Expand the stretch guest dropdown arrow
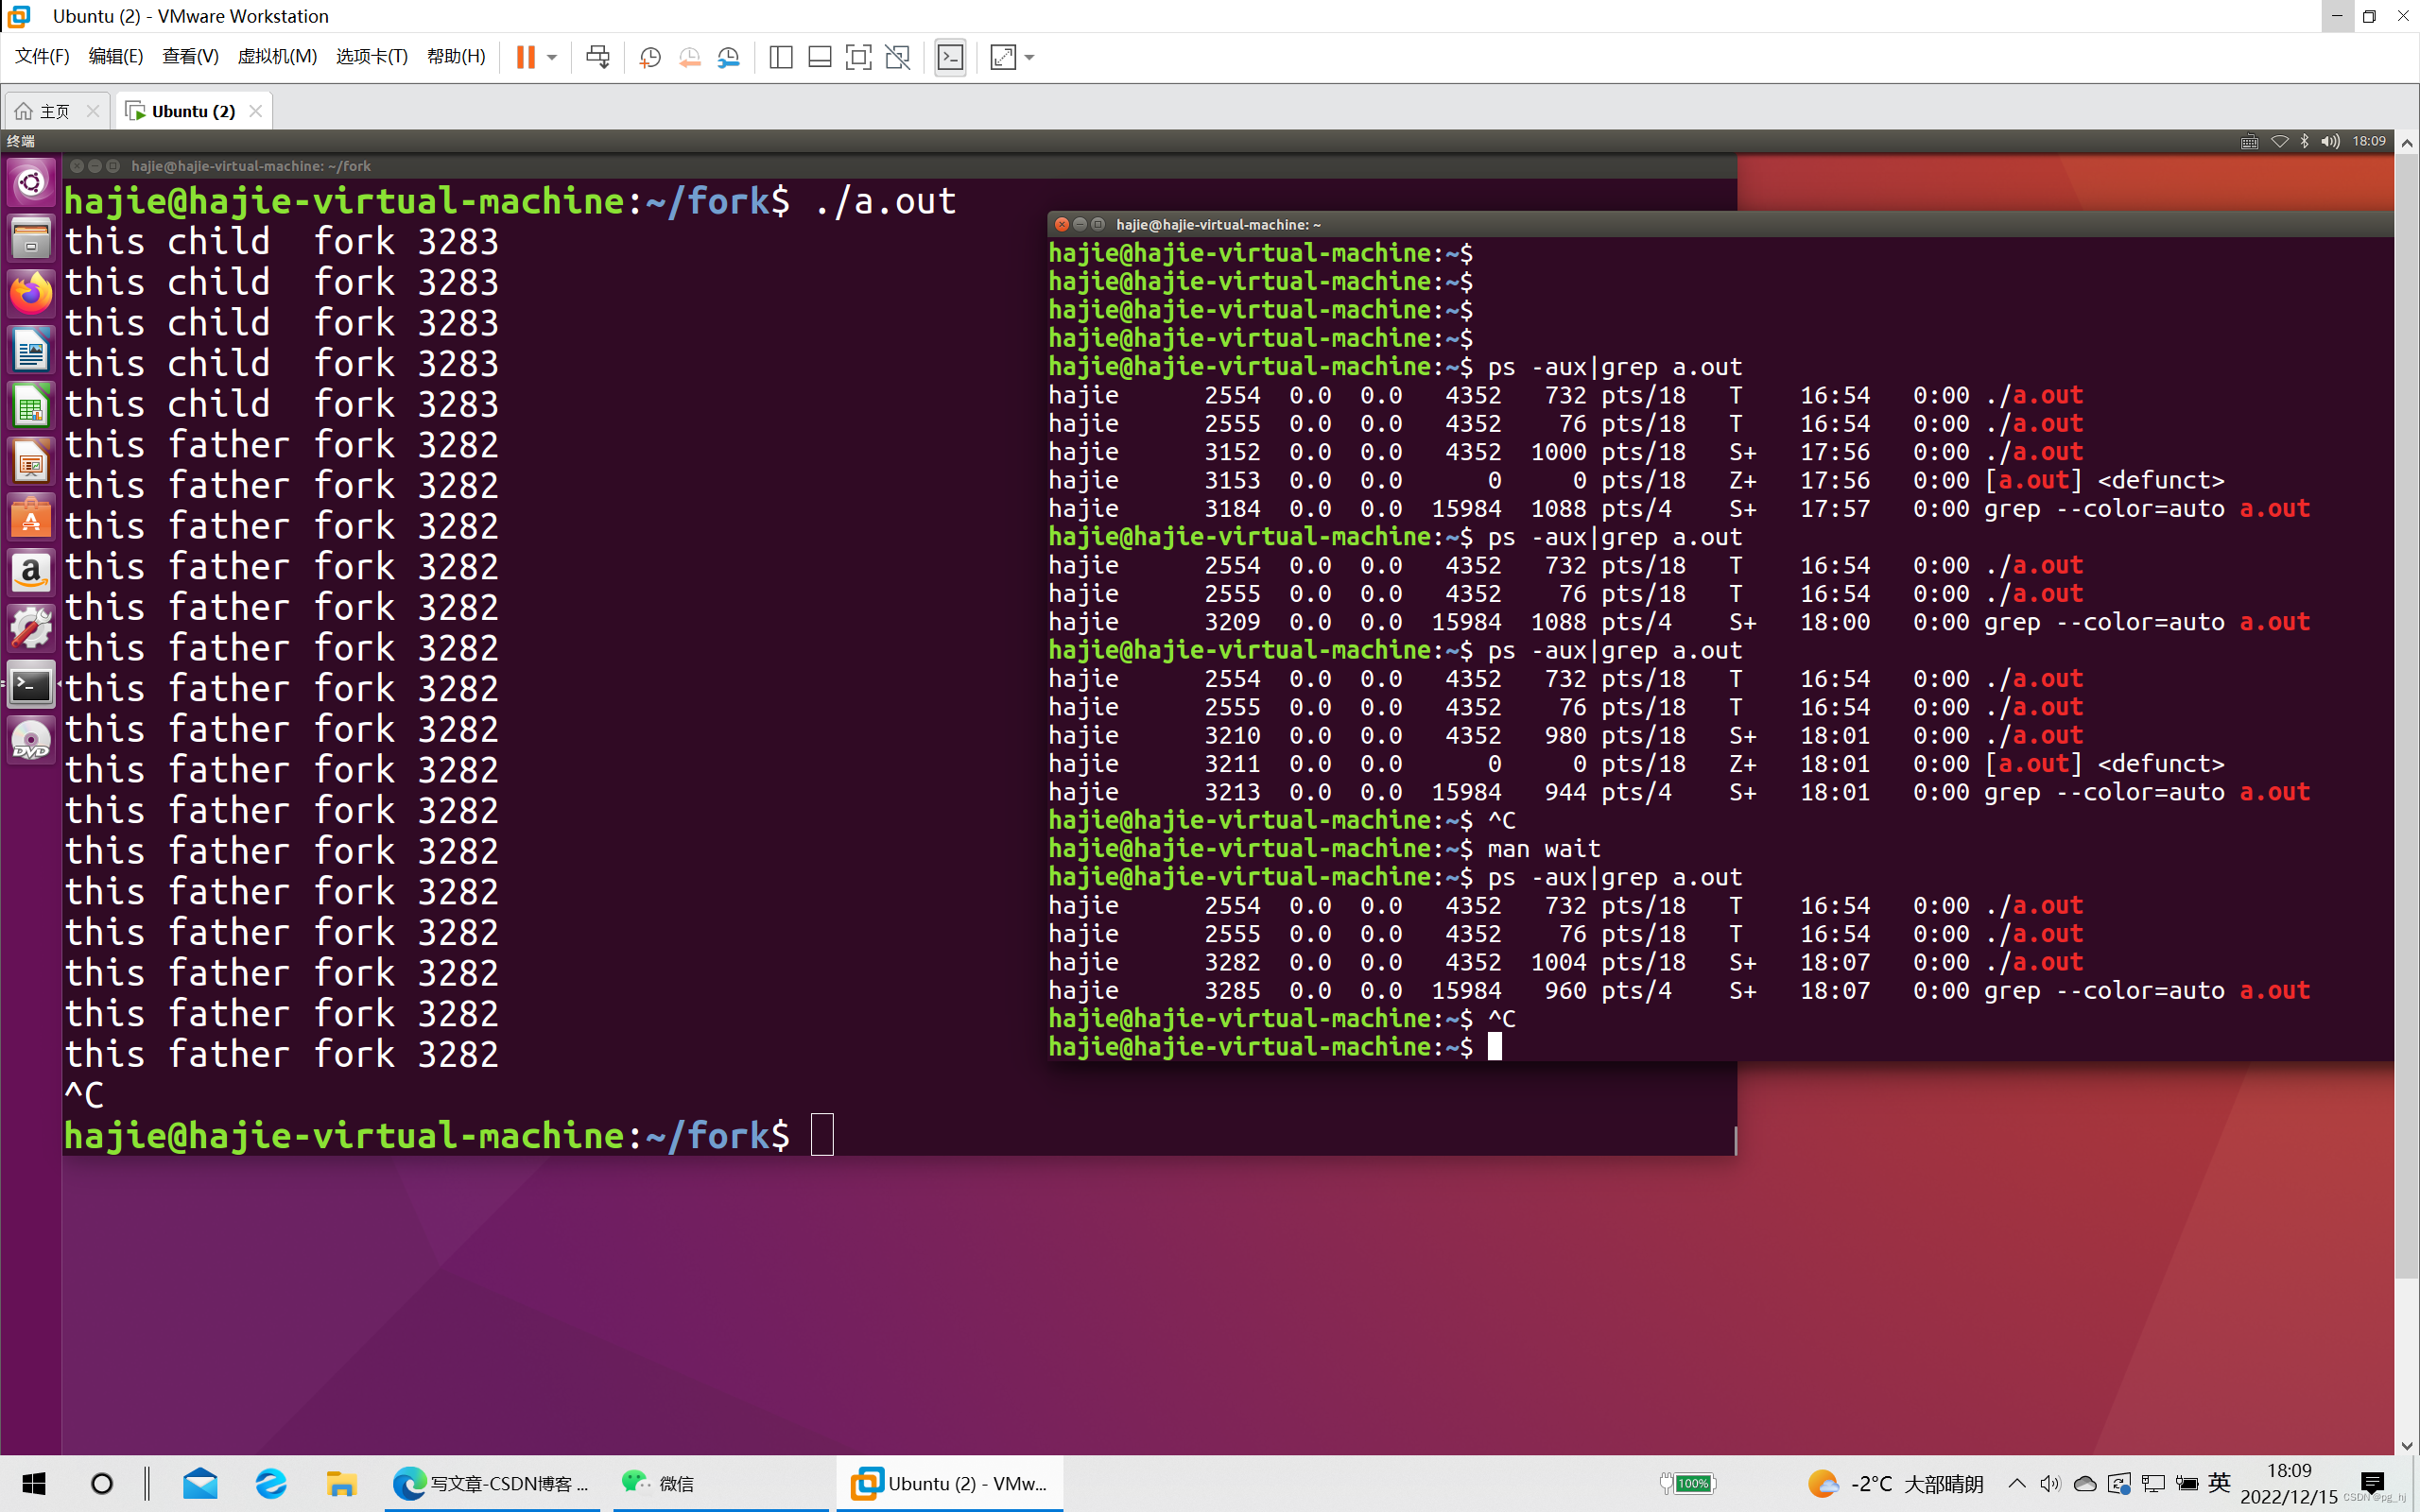Screen dimensions: 2420x1512 [x=1030, y=57]
